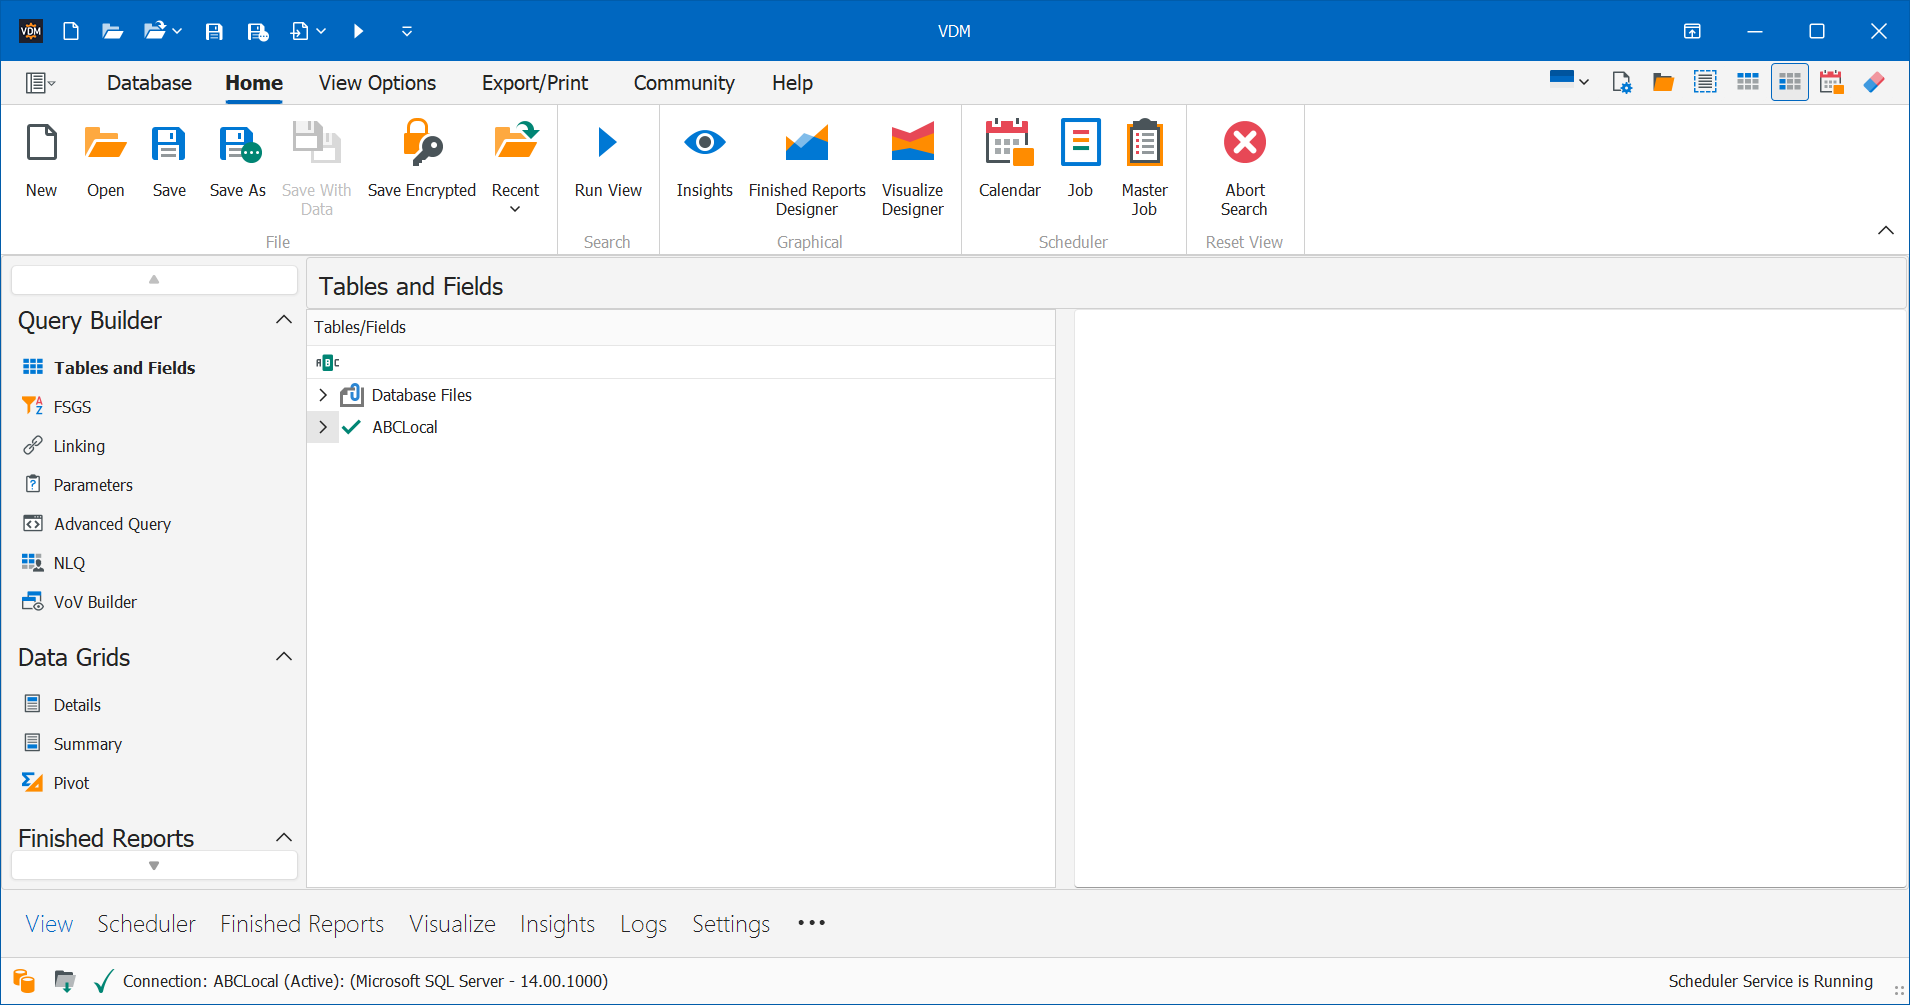Switch to the View Options ribbon tab
Image resolution: width=1910 pixels, height=1005 pixels.
tap(377, 82)
